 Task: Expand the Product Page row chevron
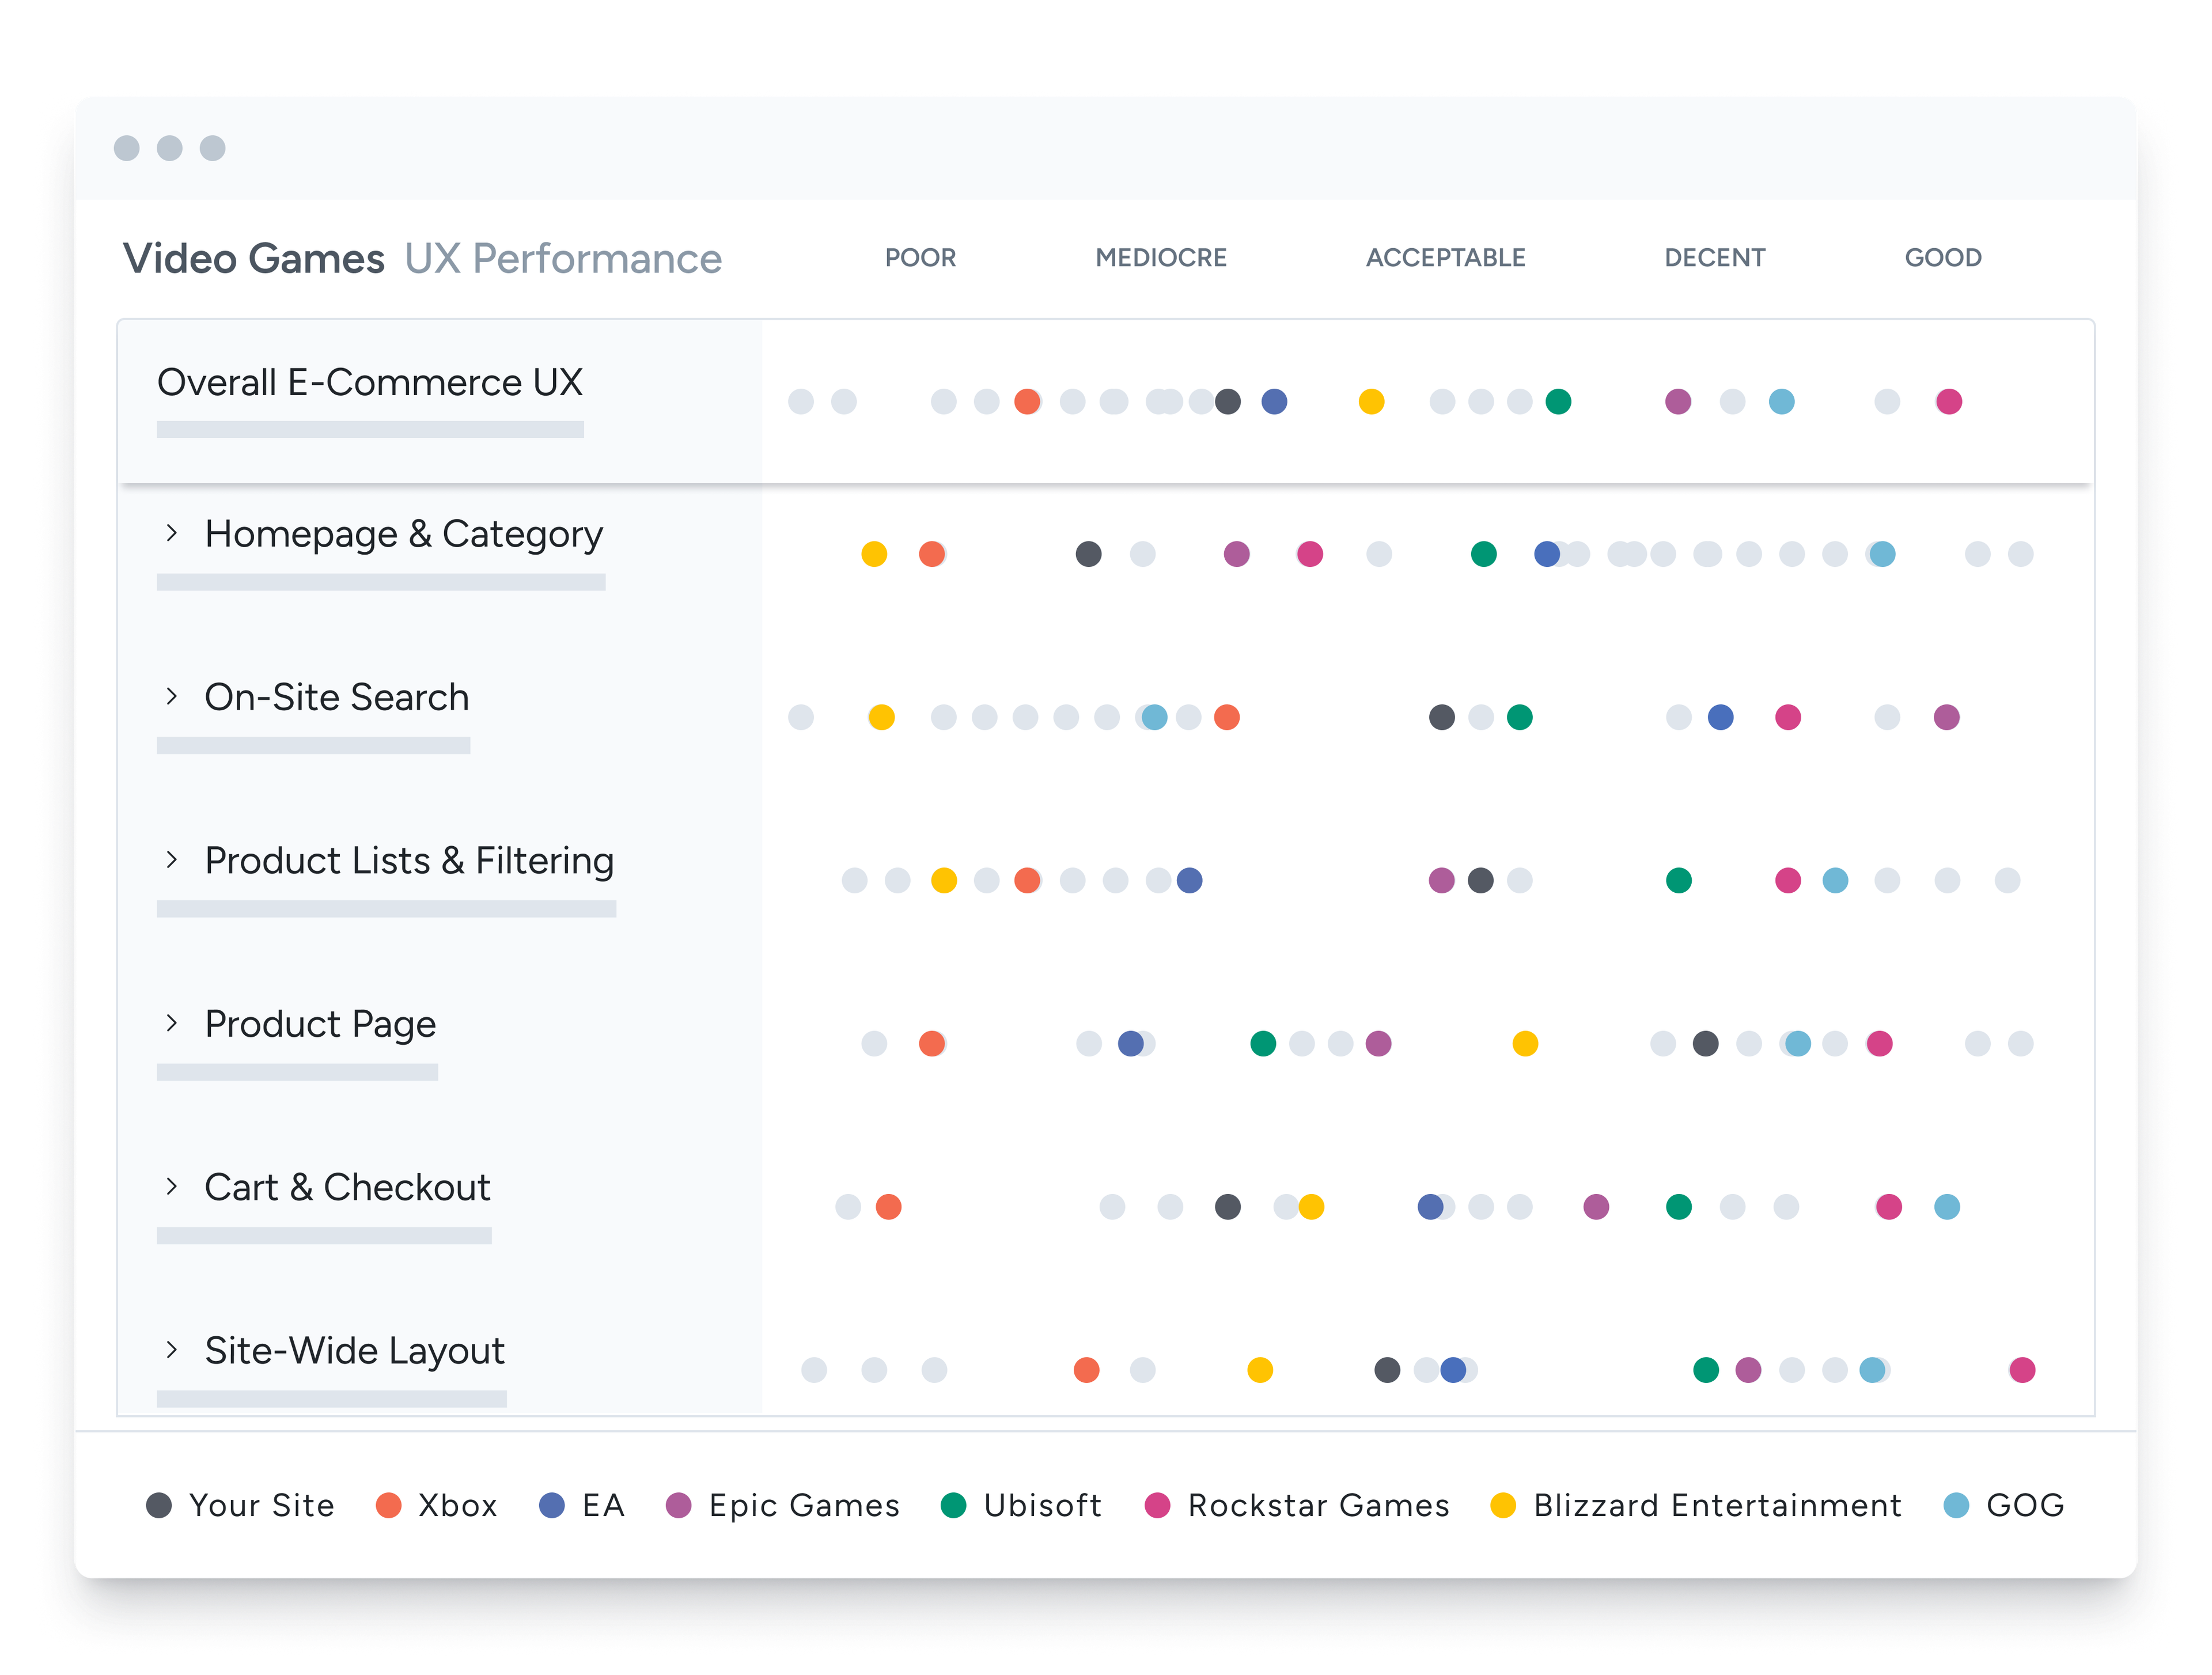coord(172,1022)
